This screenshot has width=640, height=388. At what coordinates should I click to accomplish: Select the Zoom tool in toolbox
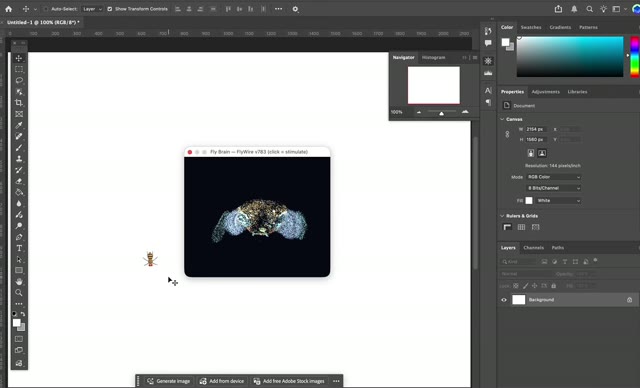tap(19, 293)
